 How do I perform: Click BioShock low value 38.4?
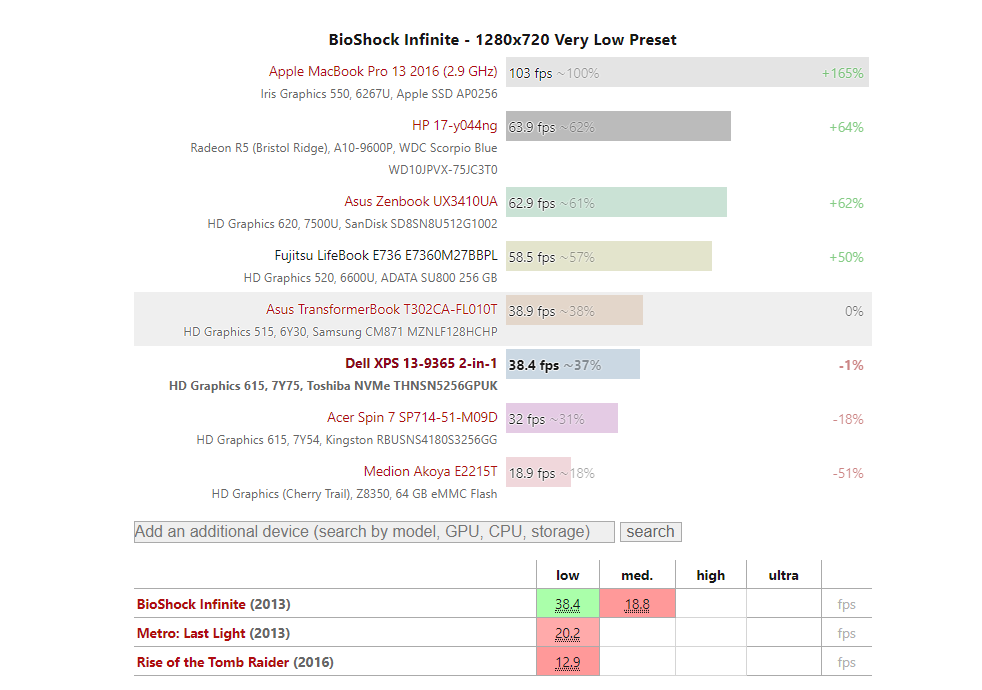(567, 604)
